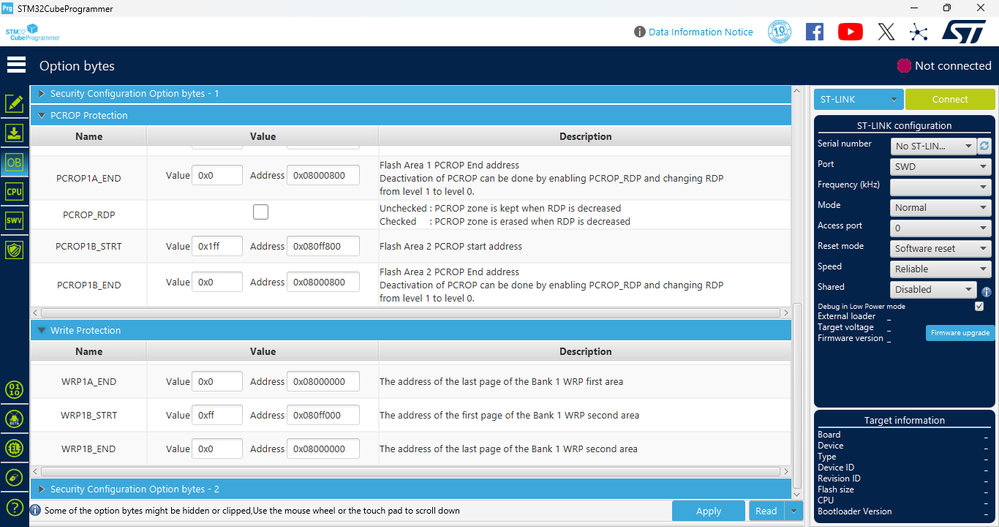
Task: Open the ST community star icon
Action: point(918,32)
